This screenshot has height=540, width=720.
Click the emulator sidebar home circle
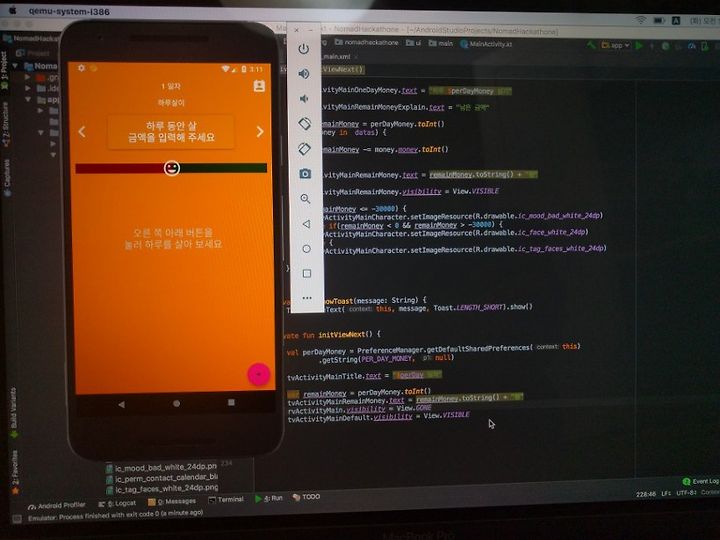pyautogui.click(x=306, y=249)
